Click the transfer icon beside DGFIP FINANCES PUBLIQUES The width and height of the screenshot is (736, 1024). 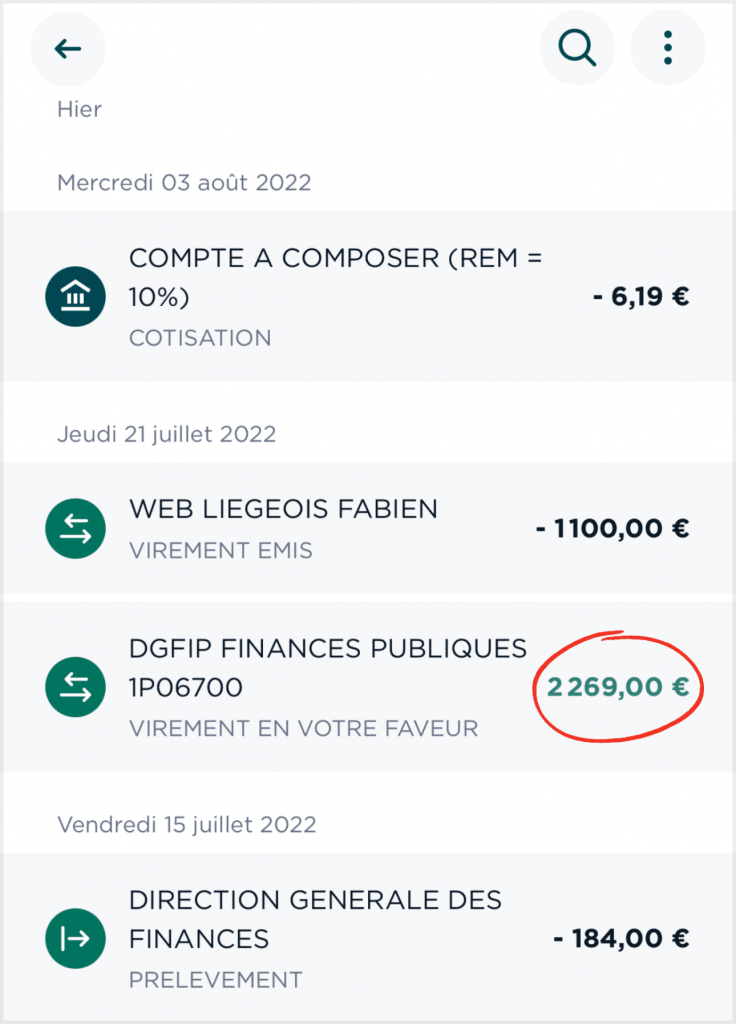75,687
